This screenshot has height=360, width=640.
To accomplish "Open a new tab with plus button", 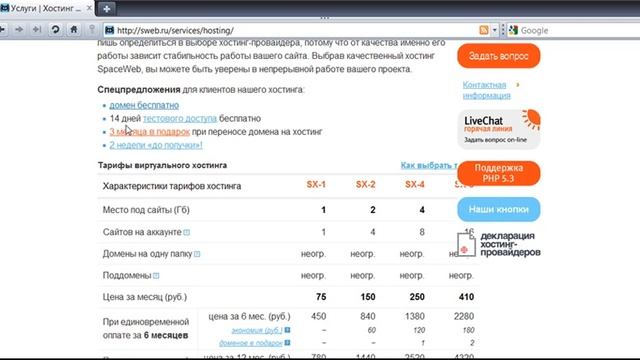I will point(107,9).
